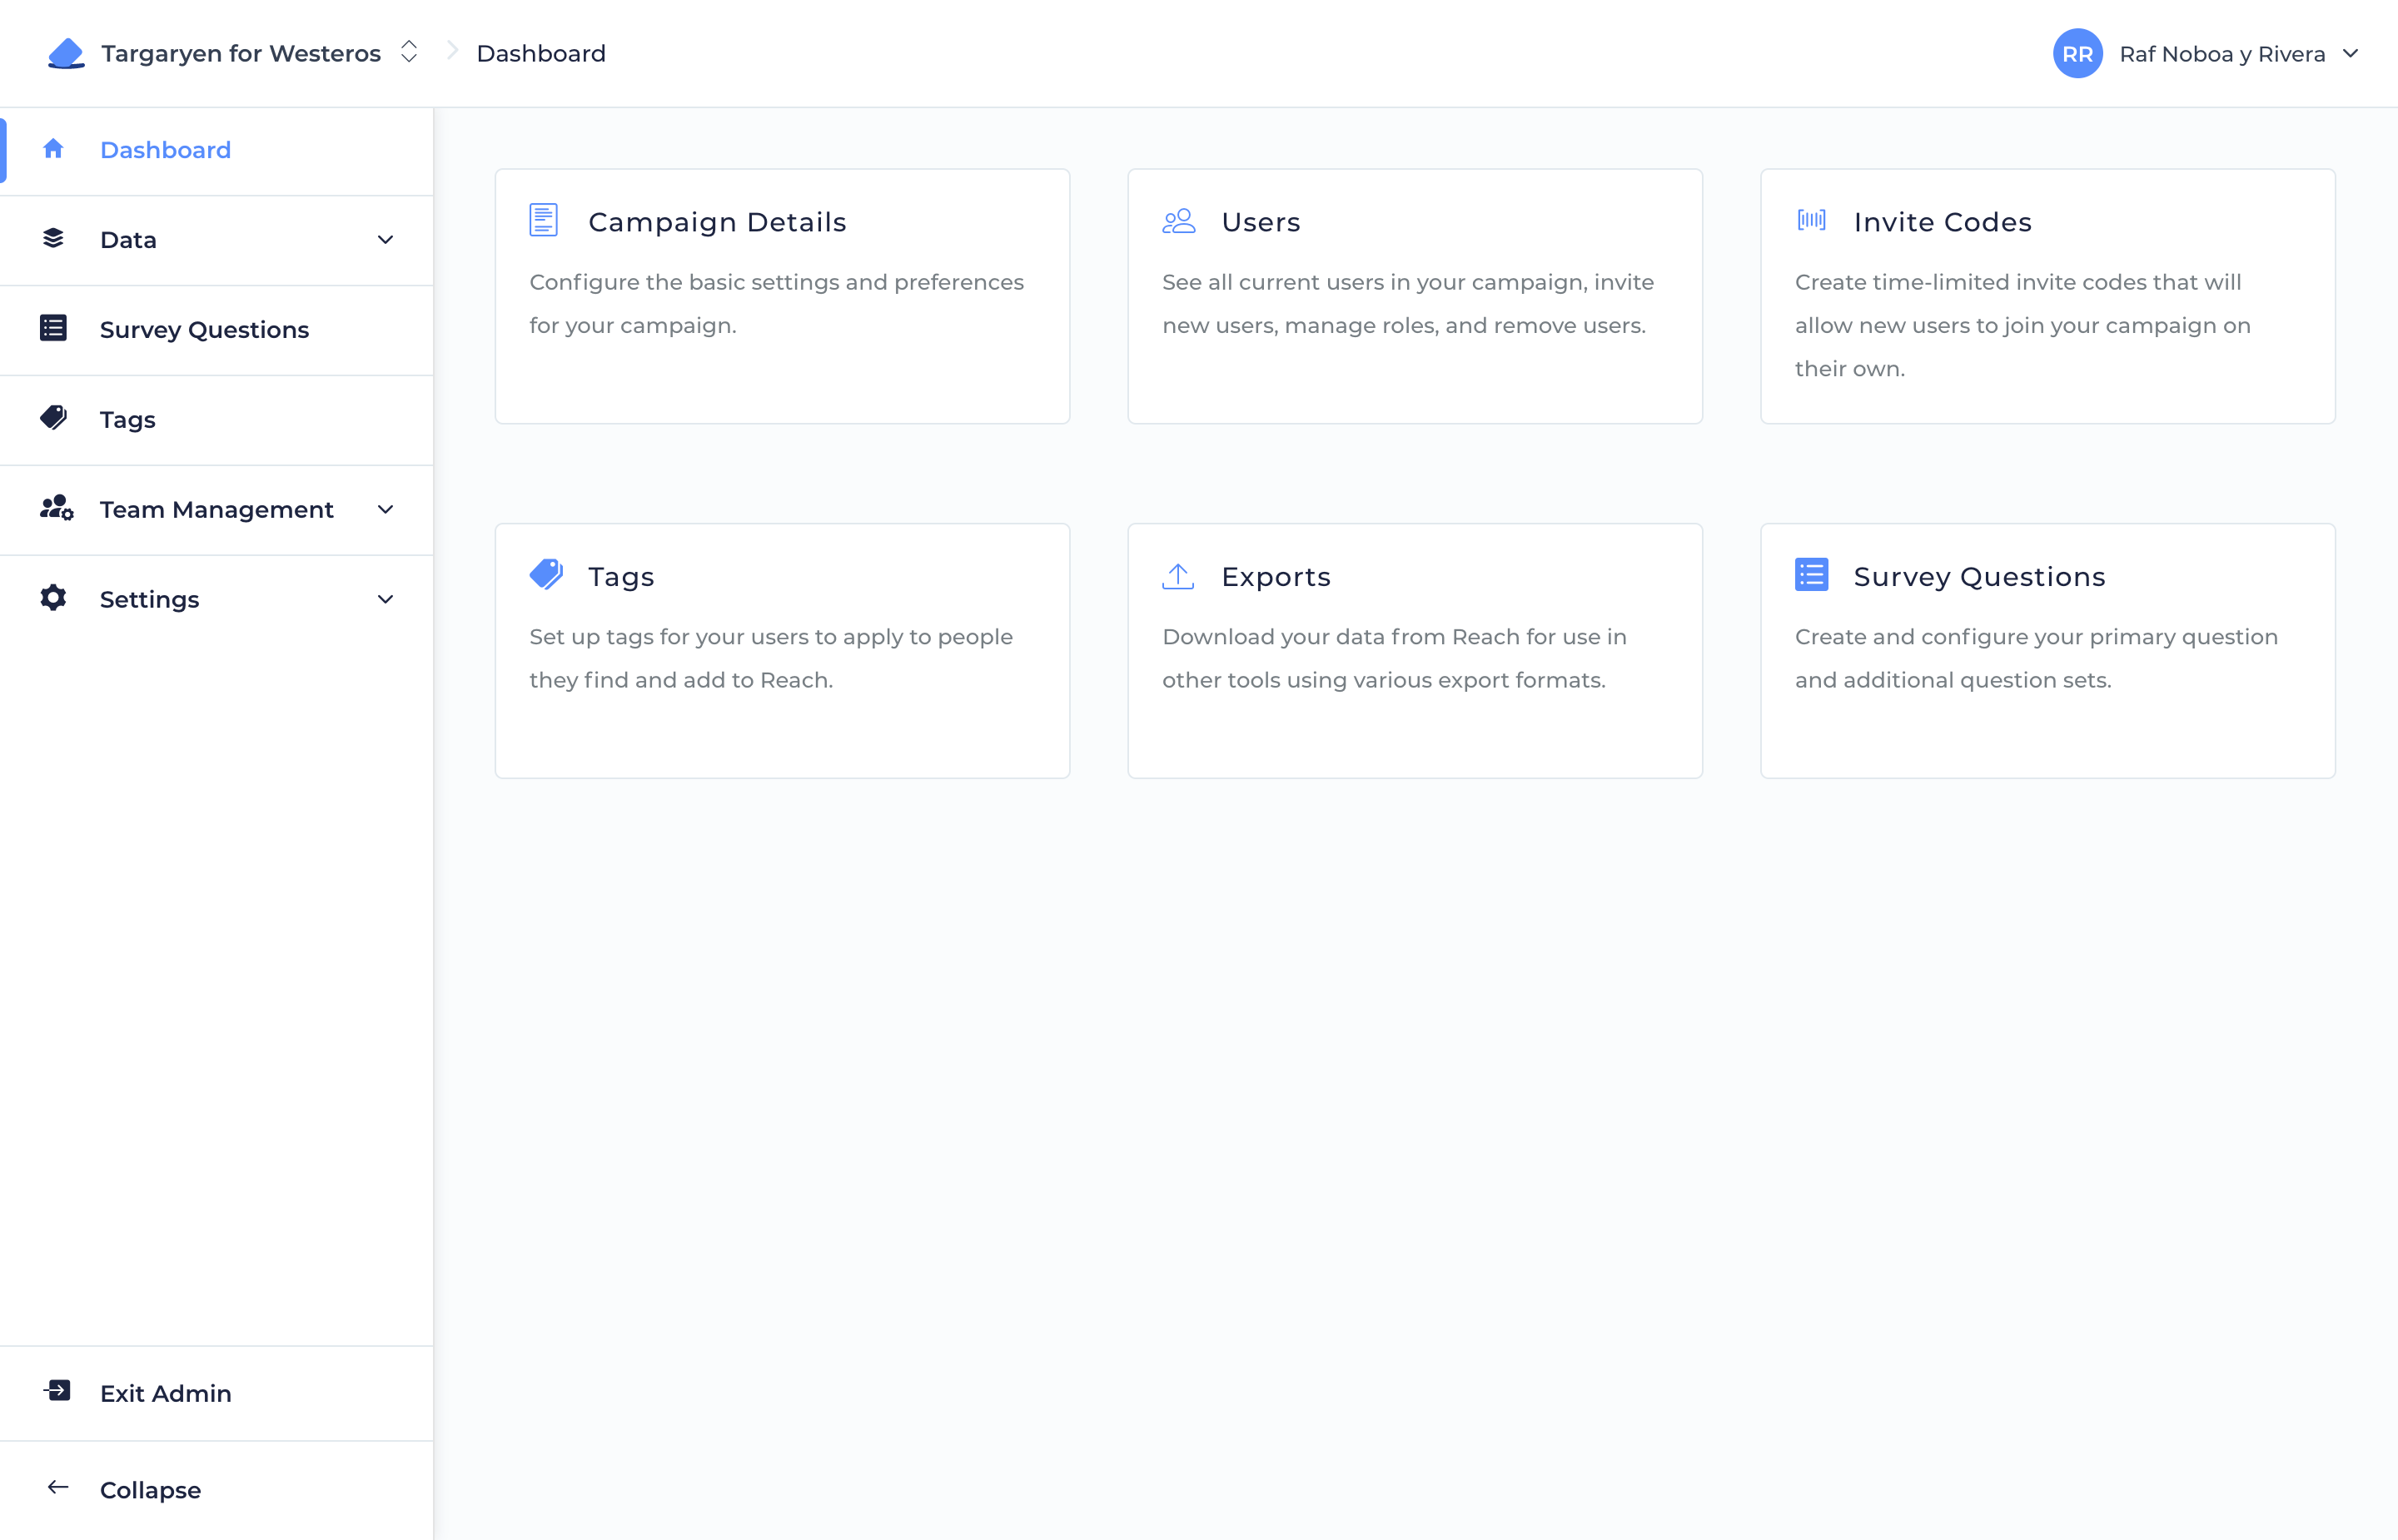Viewport: 2398px width, 1540px height.
Task: Select the Invite Codes barcode icon
Action: pyautogui.click(x=1811, y=220)
